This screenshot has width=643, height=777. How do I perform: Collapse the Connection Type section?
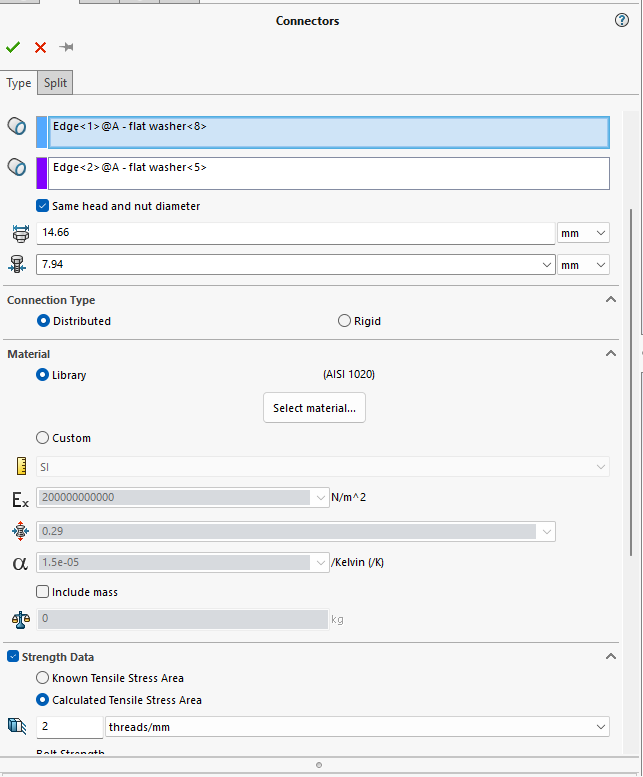pos(611,299)
